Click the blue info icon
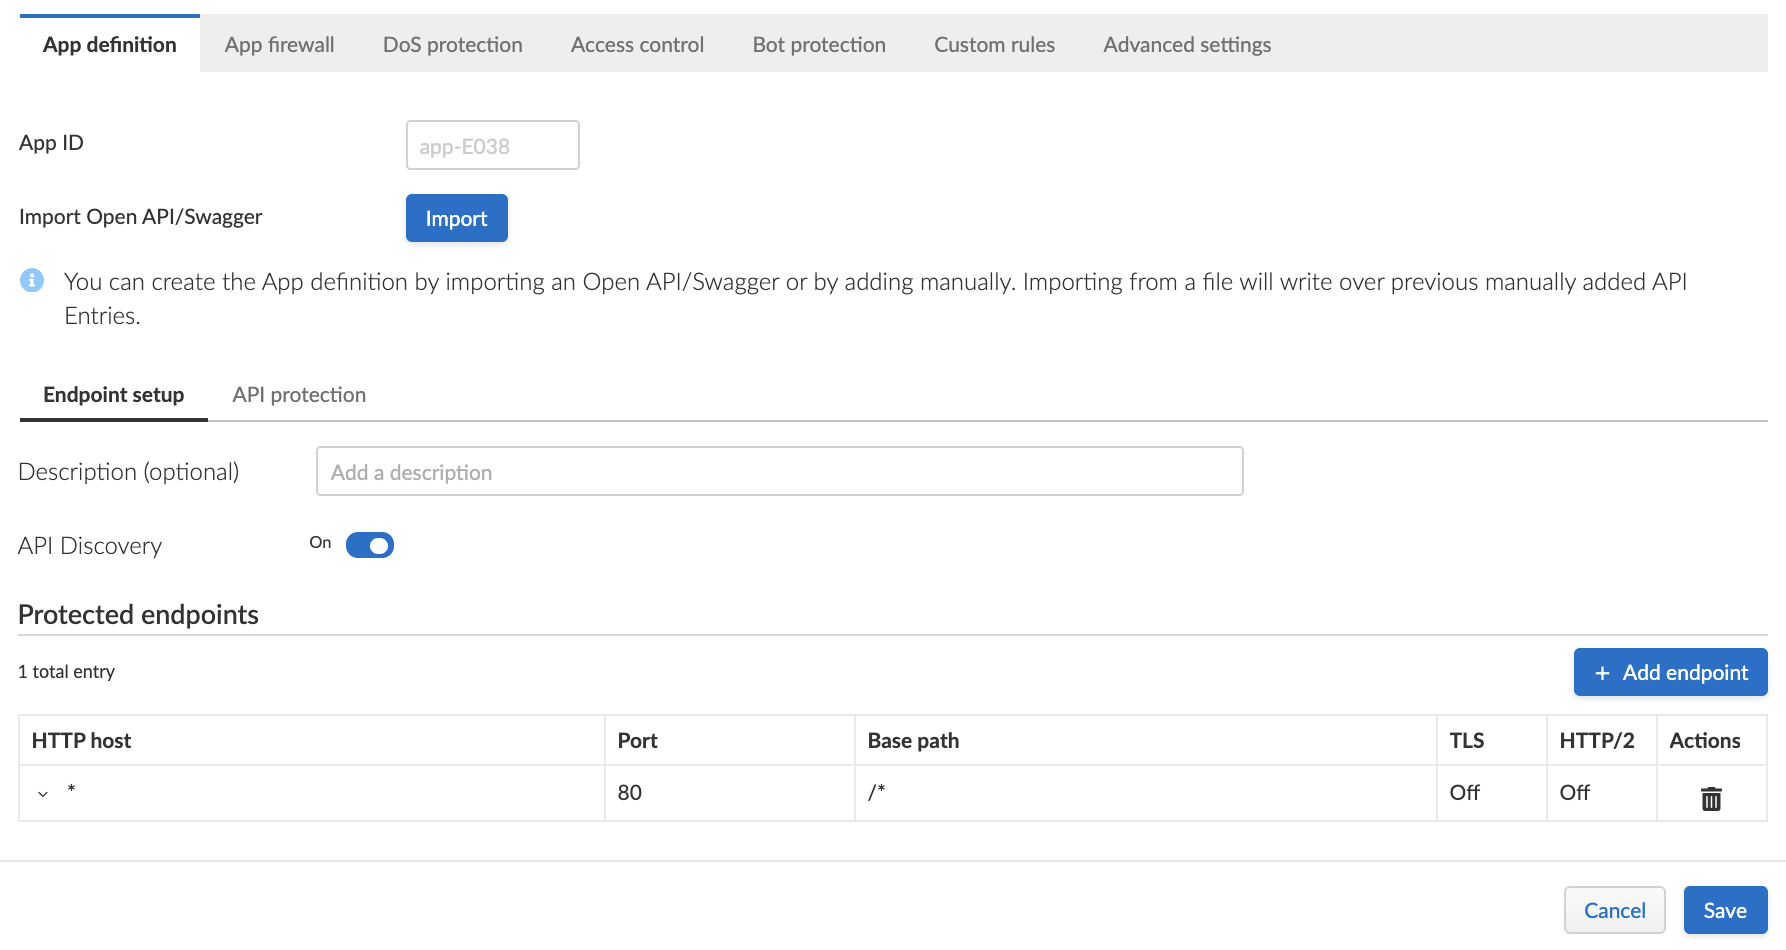This screenshot has width=1786, height=950. coord(32,280)
